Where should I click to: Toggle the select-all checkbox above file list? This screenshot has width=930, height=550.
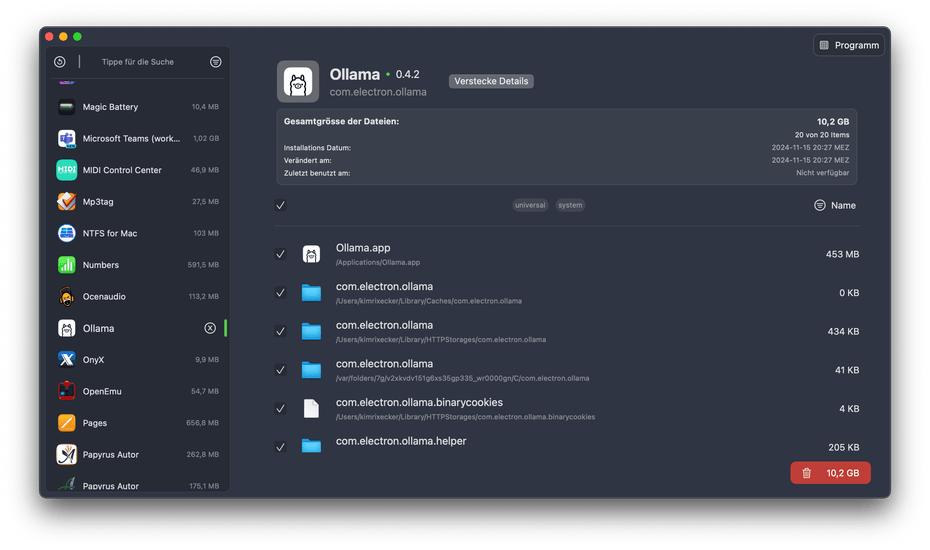[x=281, y=205]
